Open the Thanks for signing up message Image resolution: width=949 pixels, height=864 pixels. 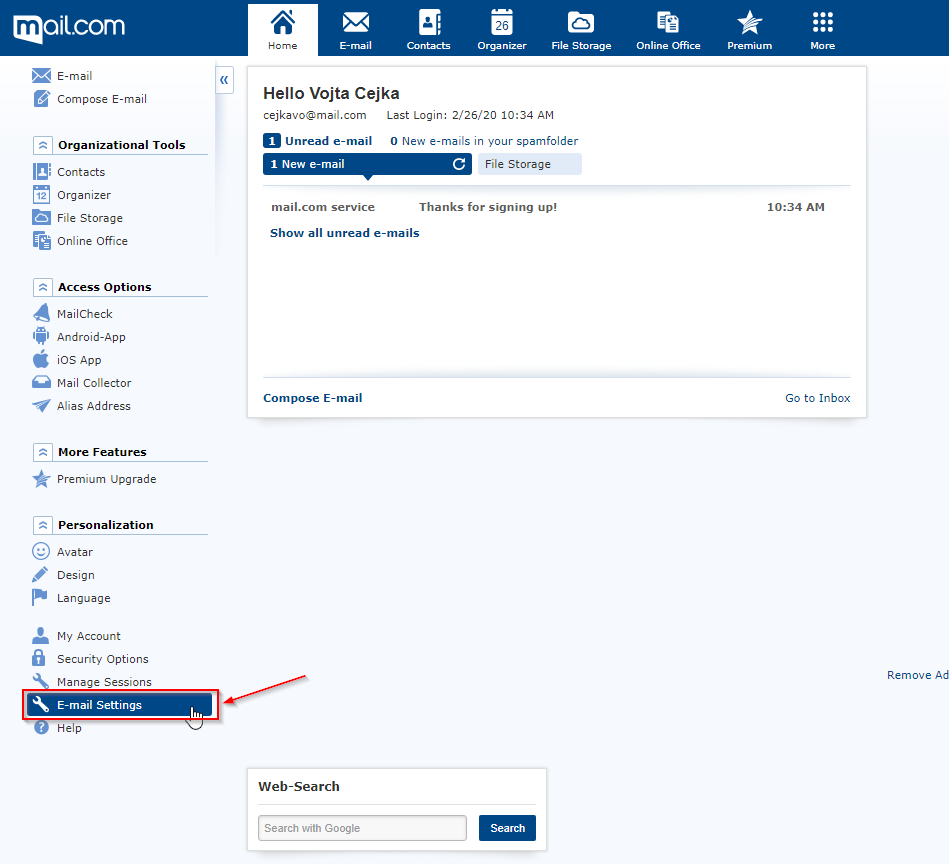(x=488, y=207)
